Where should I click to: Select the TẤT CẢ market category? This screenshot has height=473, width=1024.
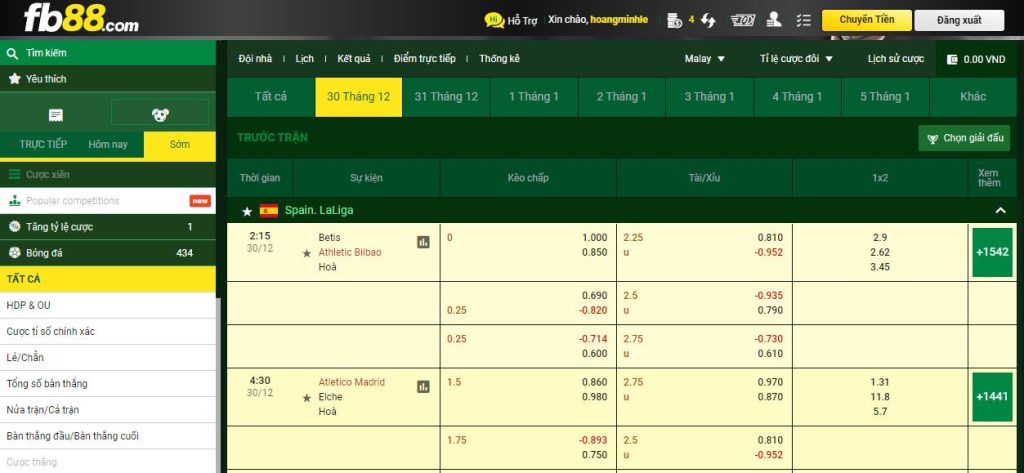[x=108, y=279]
